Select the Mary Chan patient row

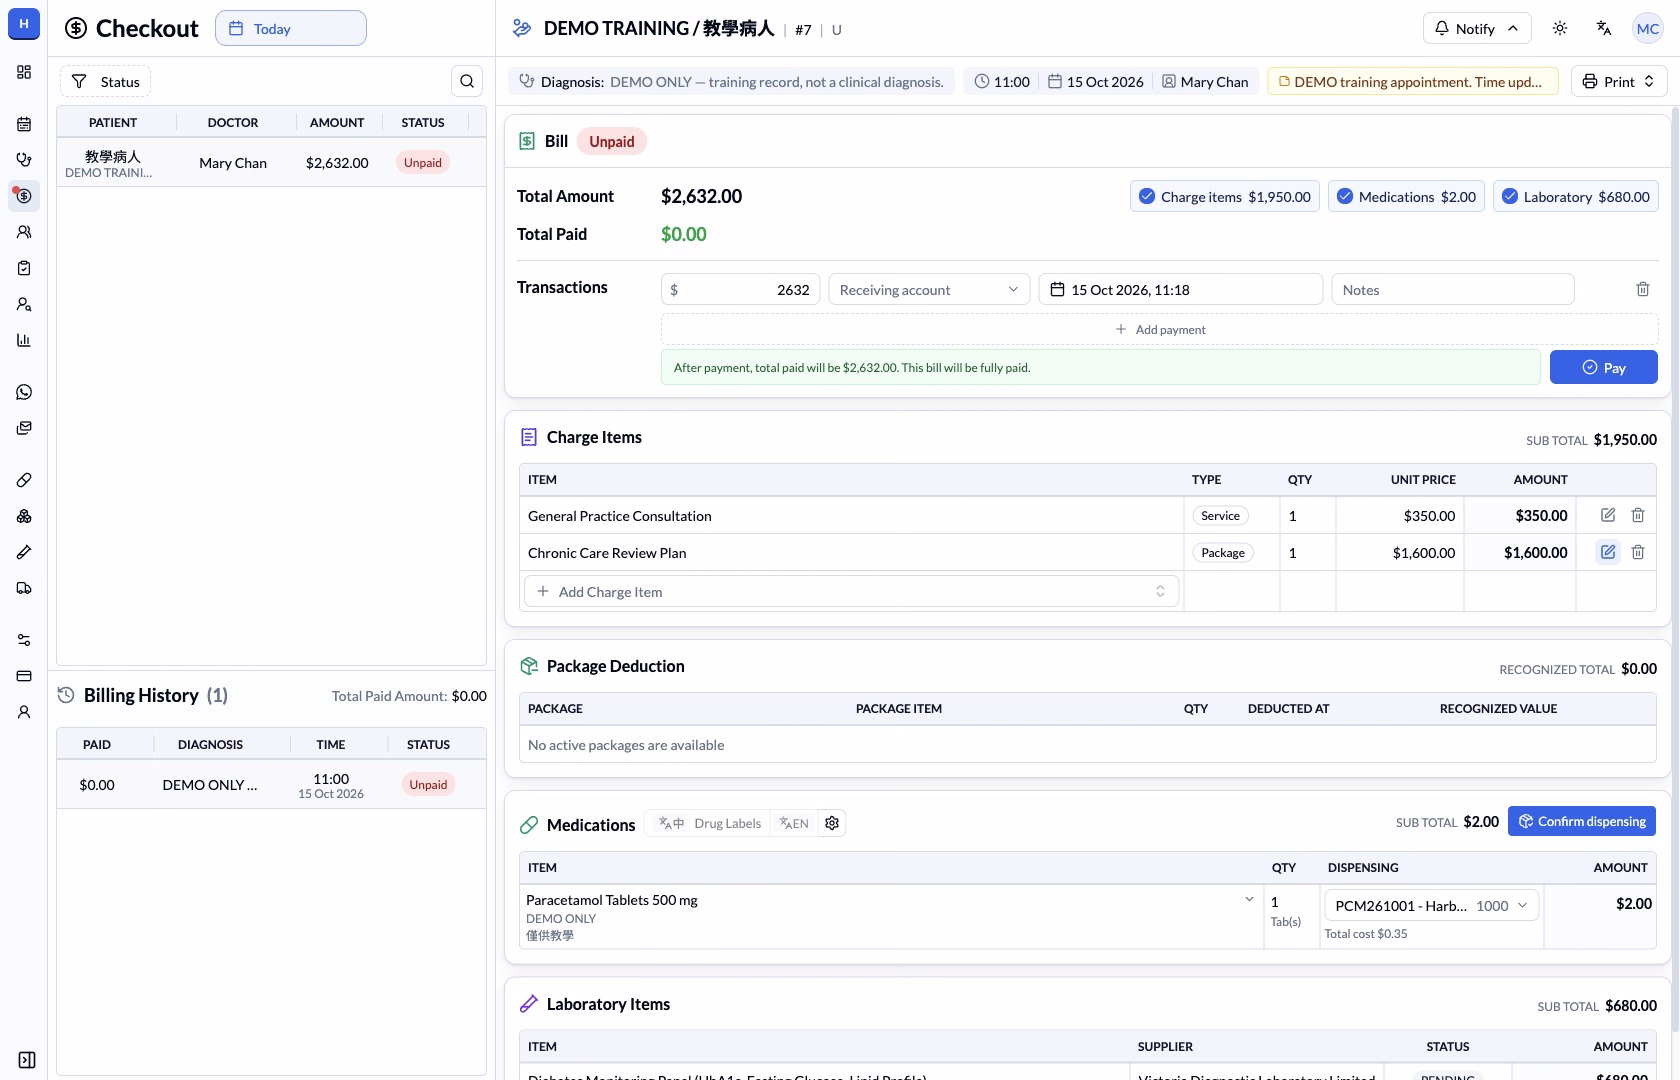pyautogui.click(x=271, y=162)
